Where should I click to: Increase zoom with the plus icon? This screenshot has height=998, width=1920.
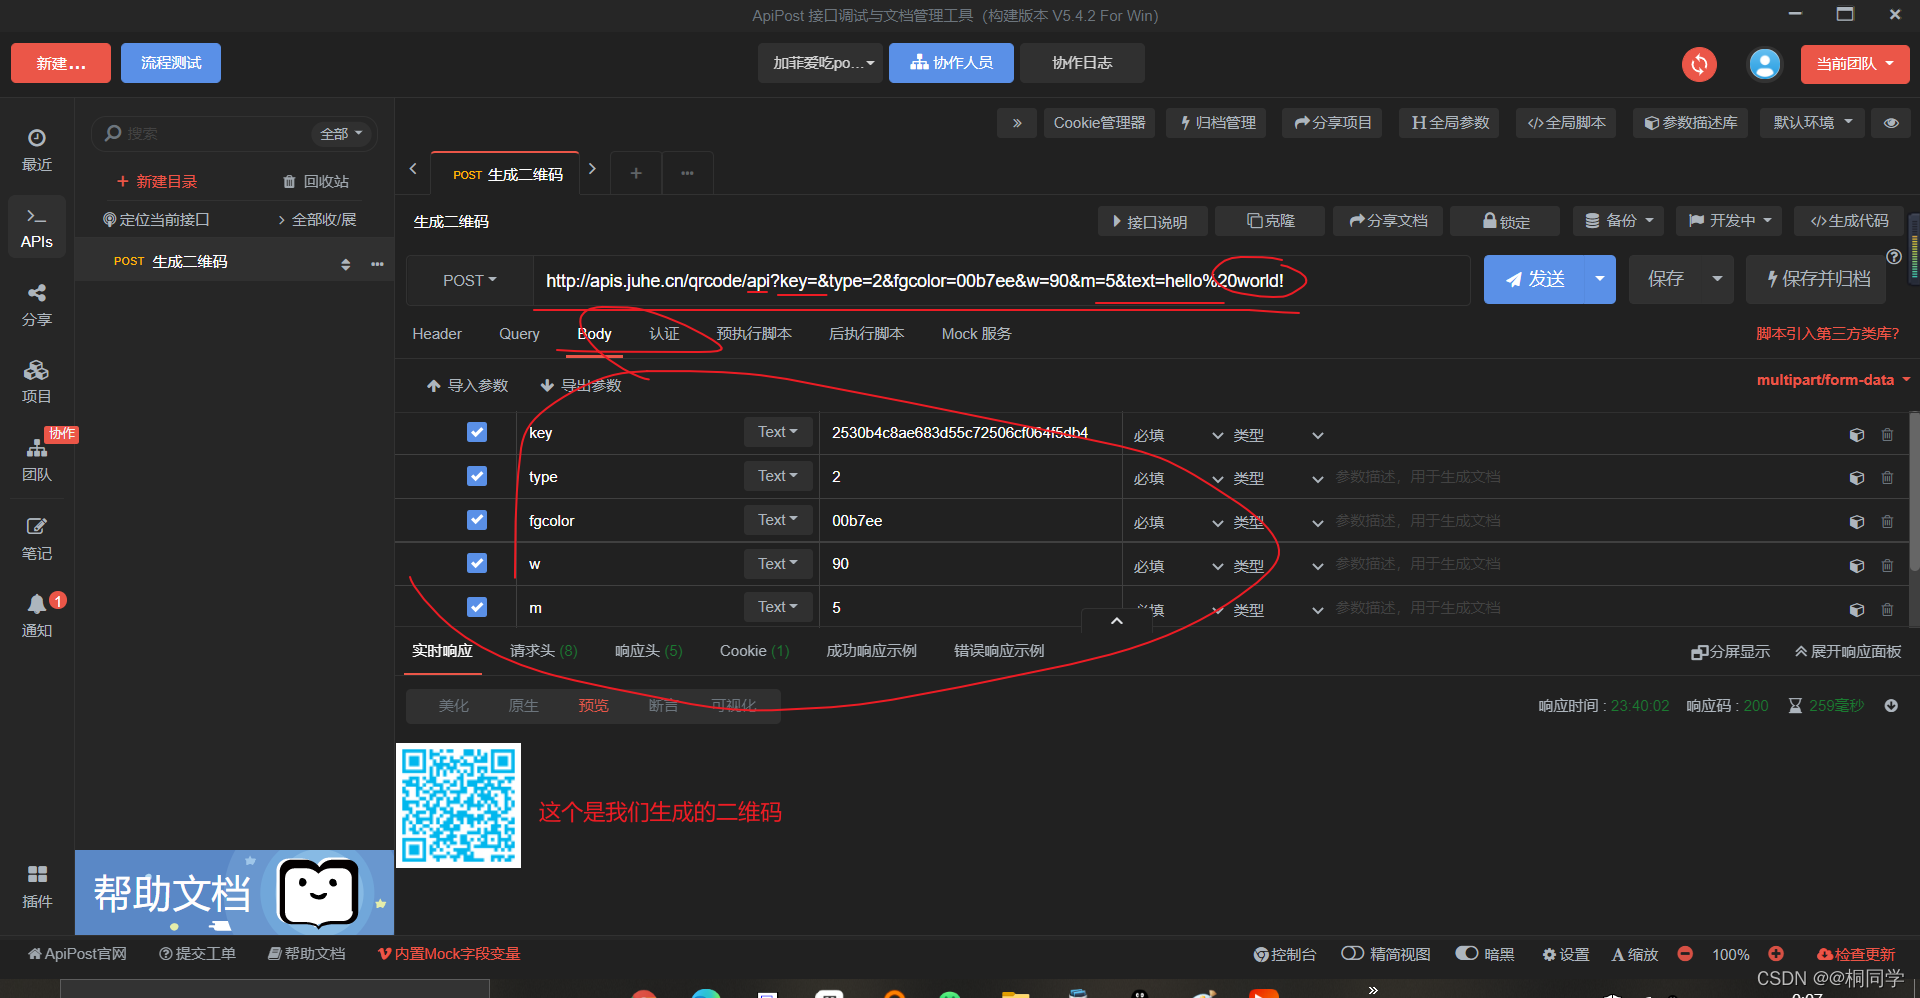click(x=1776, y=954)
